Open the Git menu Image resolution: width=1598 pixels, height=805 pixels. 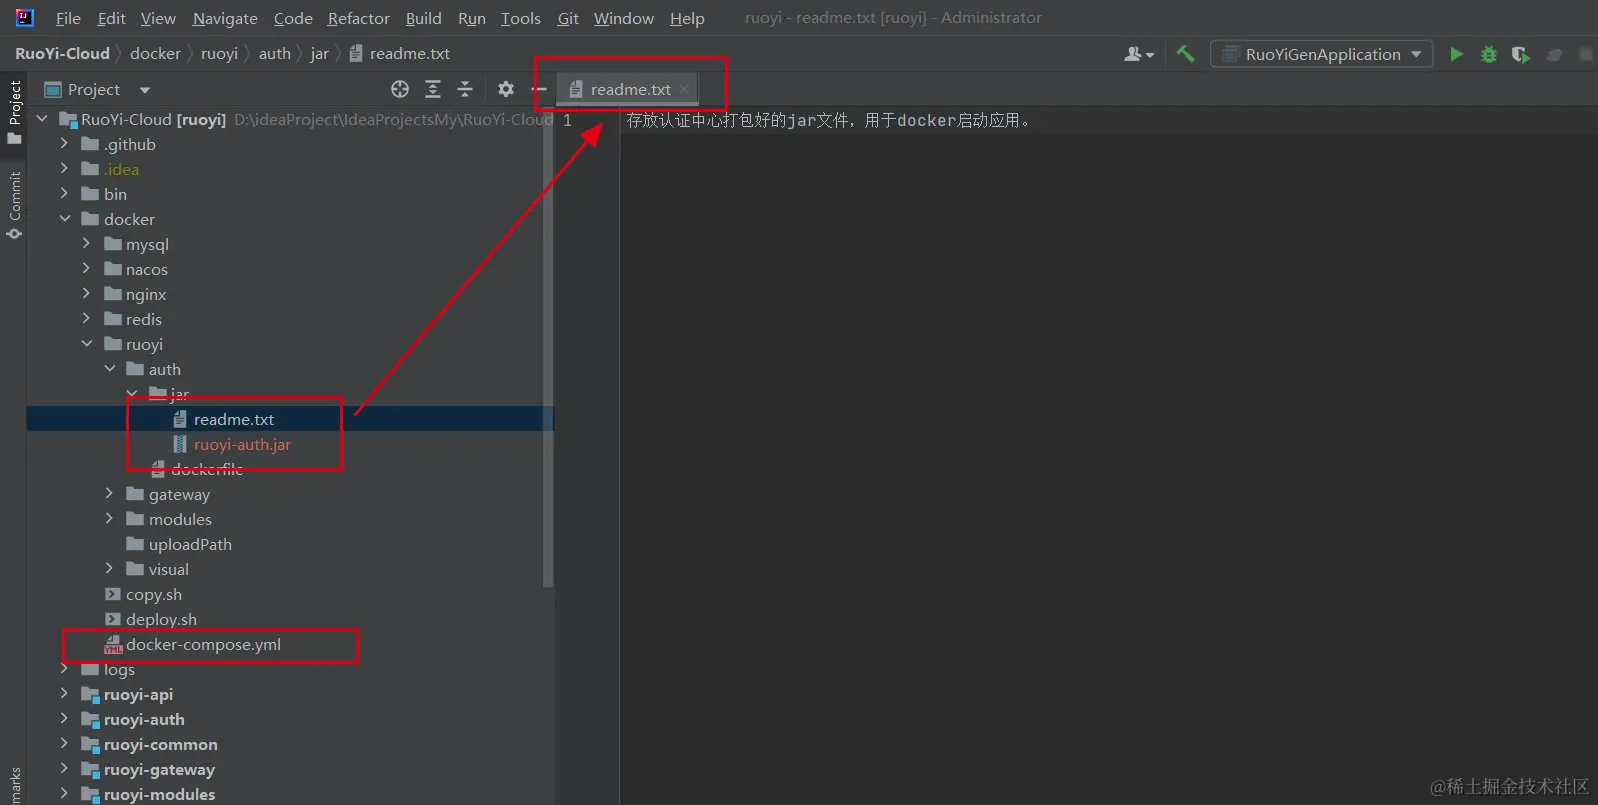pyautogui.click(x=568, y=18)
